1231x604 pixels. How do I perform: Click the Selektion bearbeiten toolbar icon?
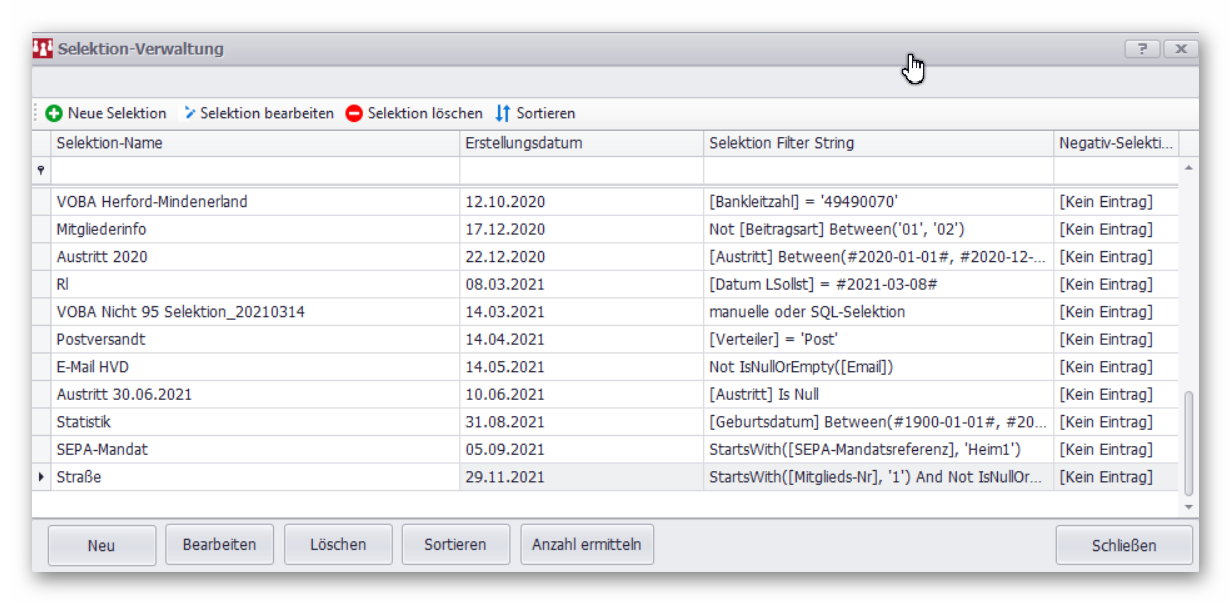[190, 114]
